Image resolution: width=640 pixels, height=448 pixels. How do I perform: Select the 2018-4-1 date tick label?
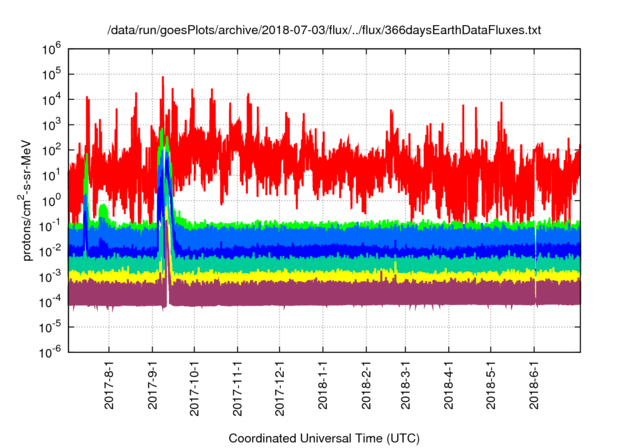[449, 385]
